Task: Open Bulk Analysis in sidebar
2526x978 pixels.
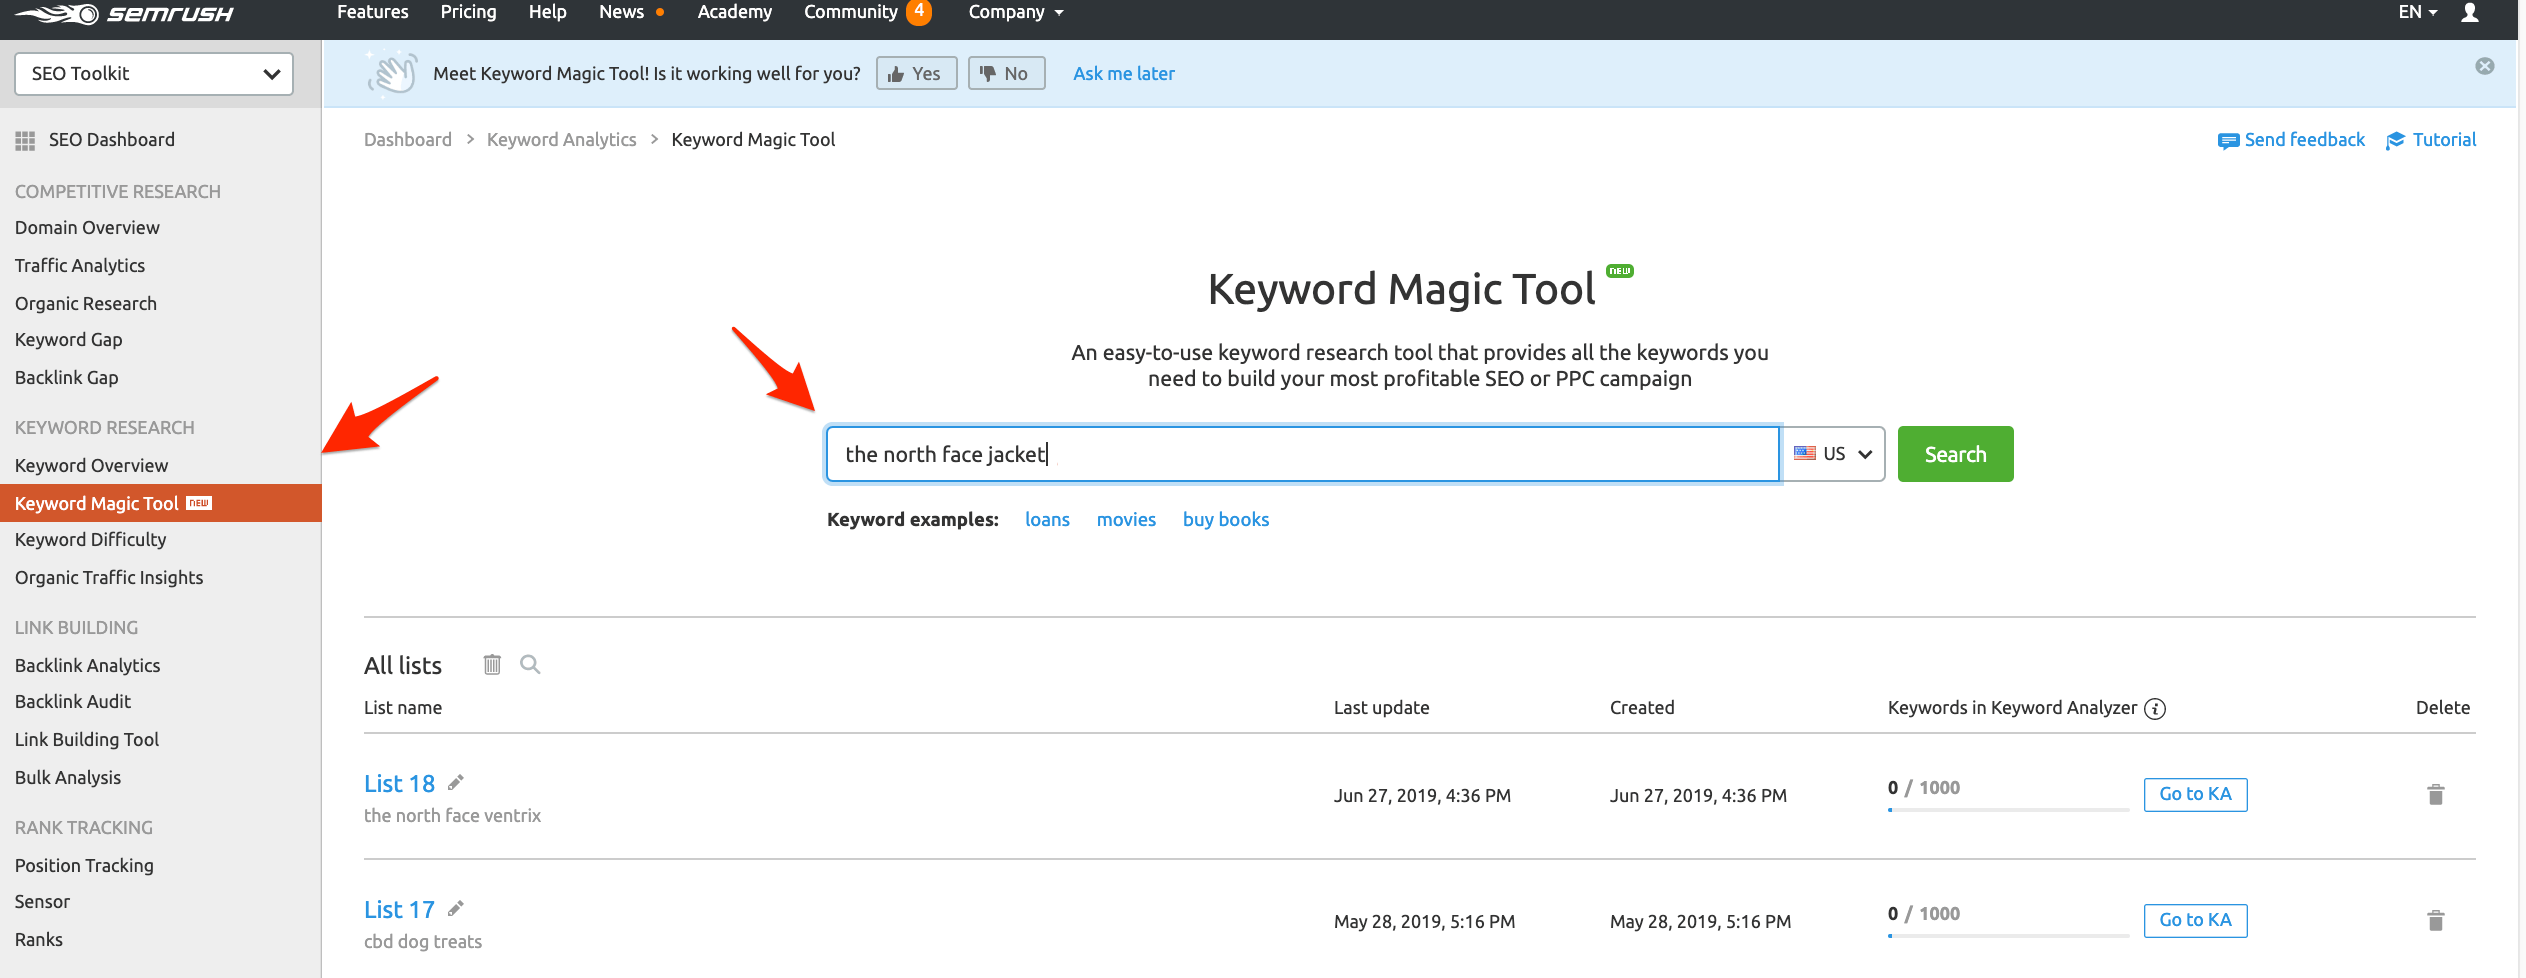Action: coord(68,778)
